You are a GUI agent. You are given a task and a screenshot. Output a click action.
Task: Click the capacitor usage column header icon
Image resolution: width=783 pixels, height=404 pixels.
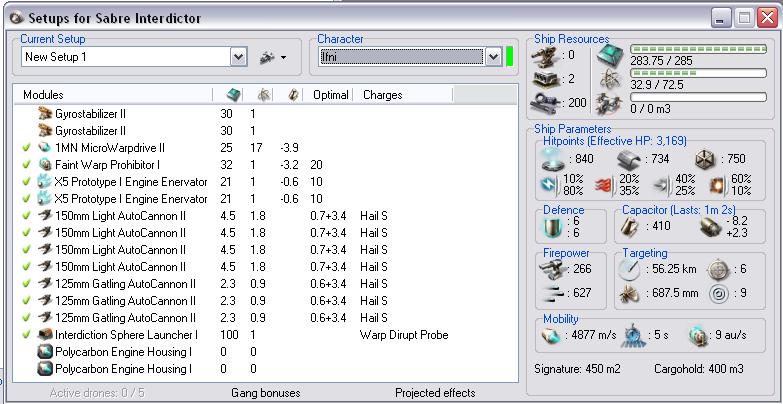pos(293,95)
